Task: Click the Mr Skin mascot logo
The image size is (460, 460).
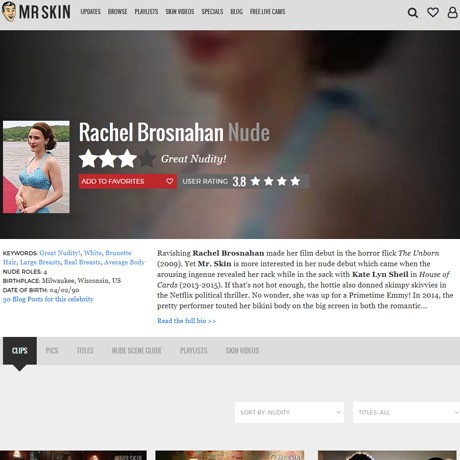Action: [9, 12]
